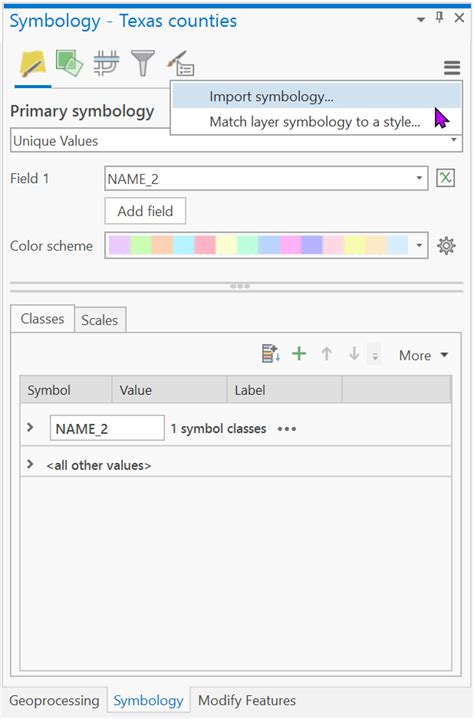Move selected value up with arrow
The height and width of the screenshot is (719, 474).
tap(326, 354)
